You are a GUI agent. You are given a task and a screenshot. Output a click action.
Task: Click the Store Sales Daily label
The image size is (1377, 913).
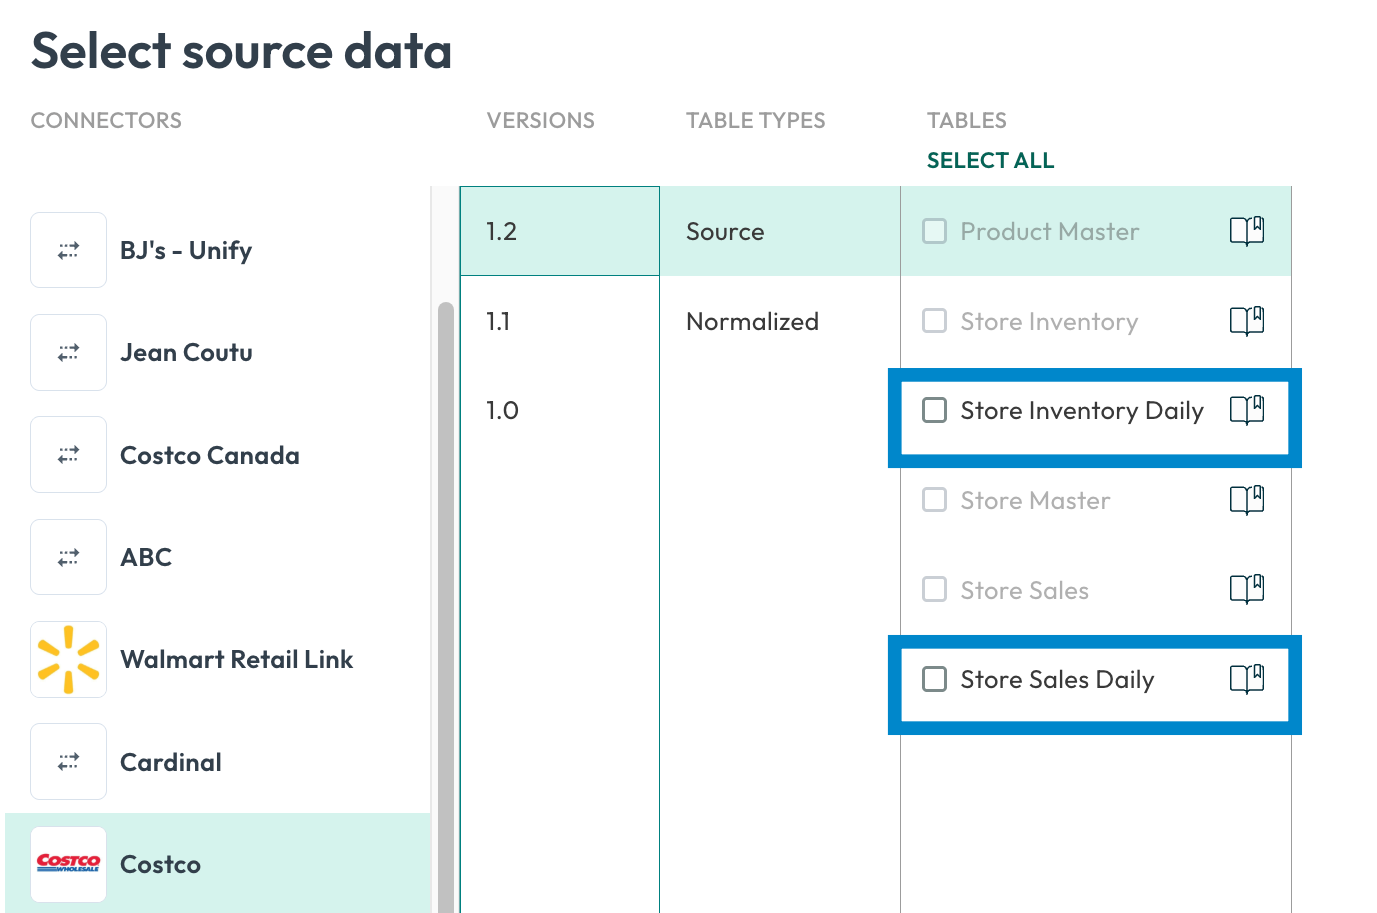[x=1057, y=679]
